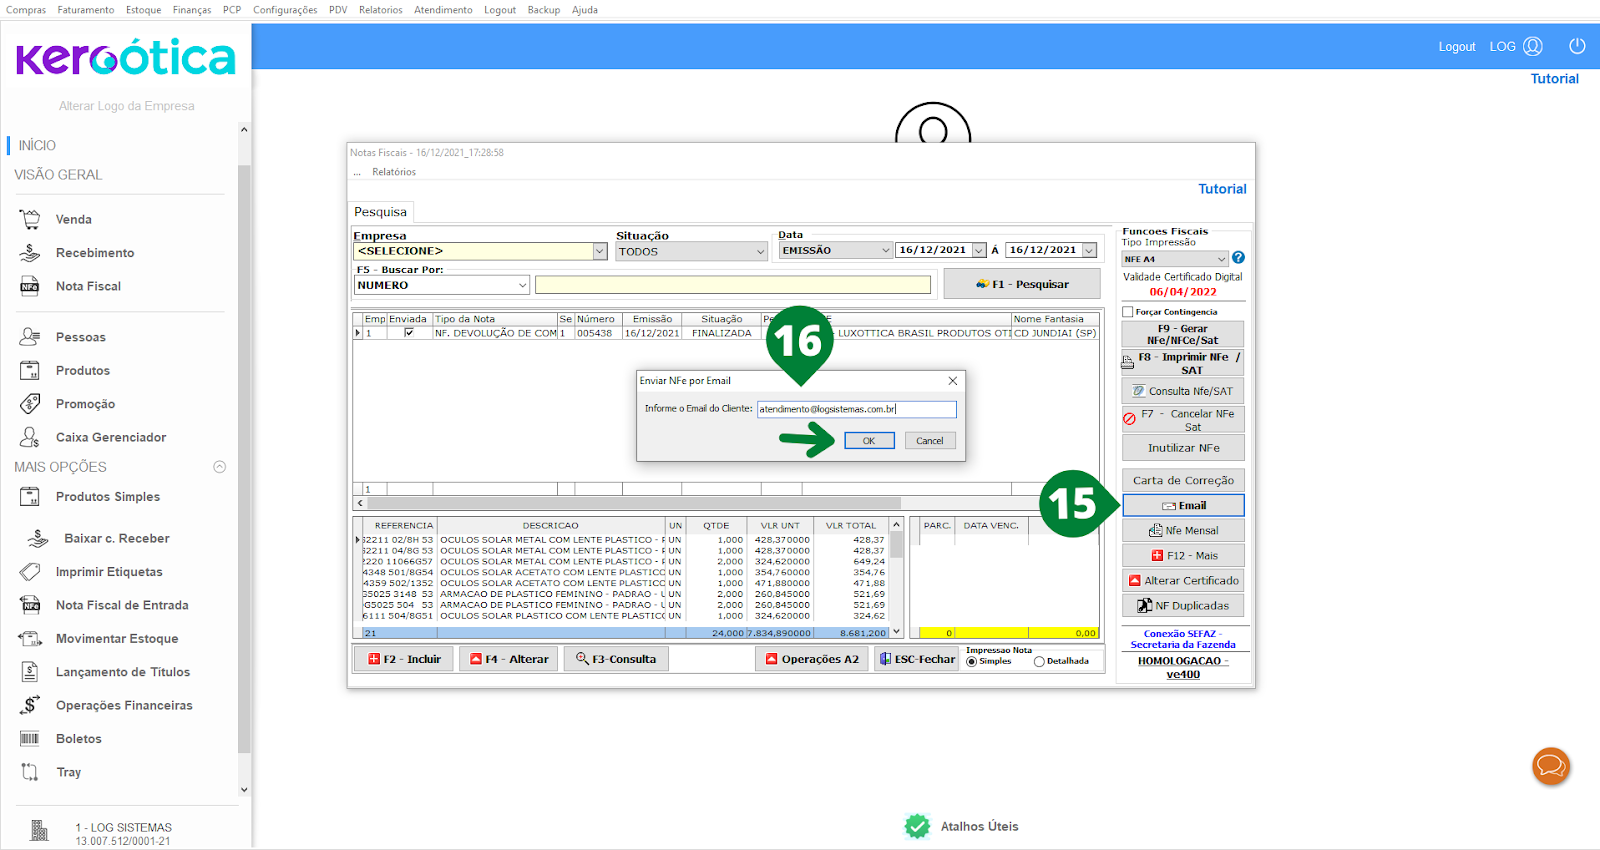The height and width of the screenshot is (850, 1600).
Task: Click Alterar Logo da Empresa
Action: pyautogui.click(x=126, y=106)
